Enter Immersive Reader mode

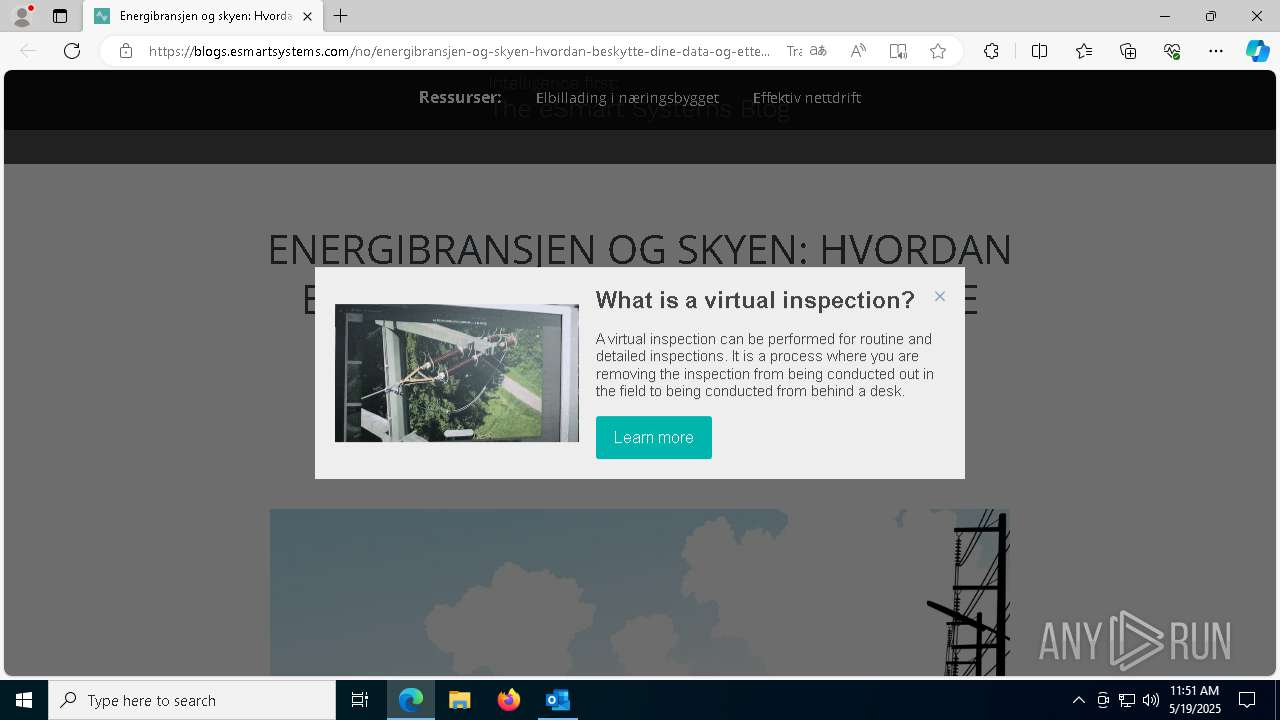898,51
